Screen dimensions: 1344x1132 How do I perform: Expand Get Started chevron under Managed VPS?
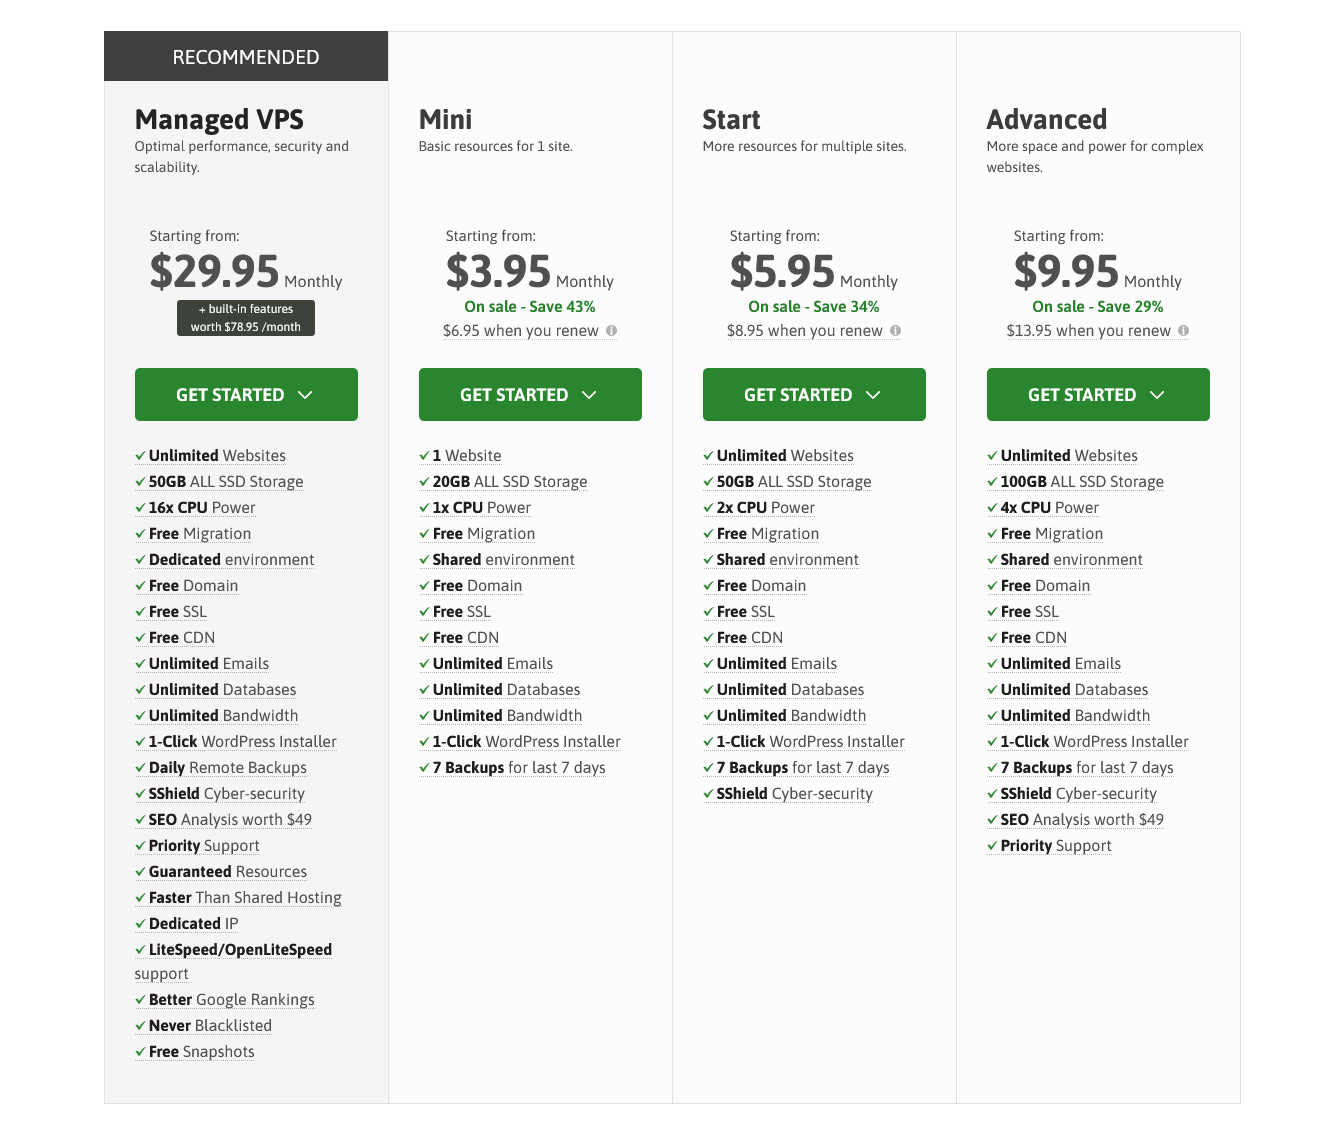[x=305, y=395]
